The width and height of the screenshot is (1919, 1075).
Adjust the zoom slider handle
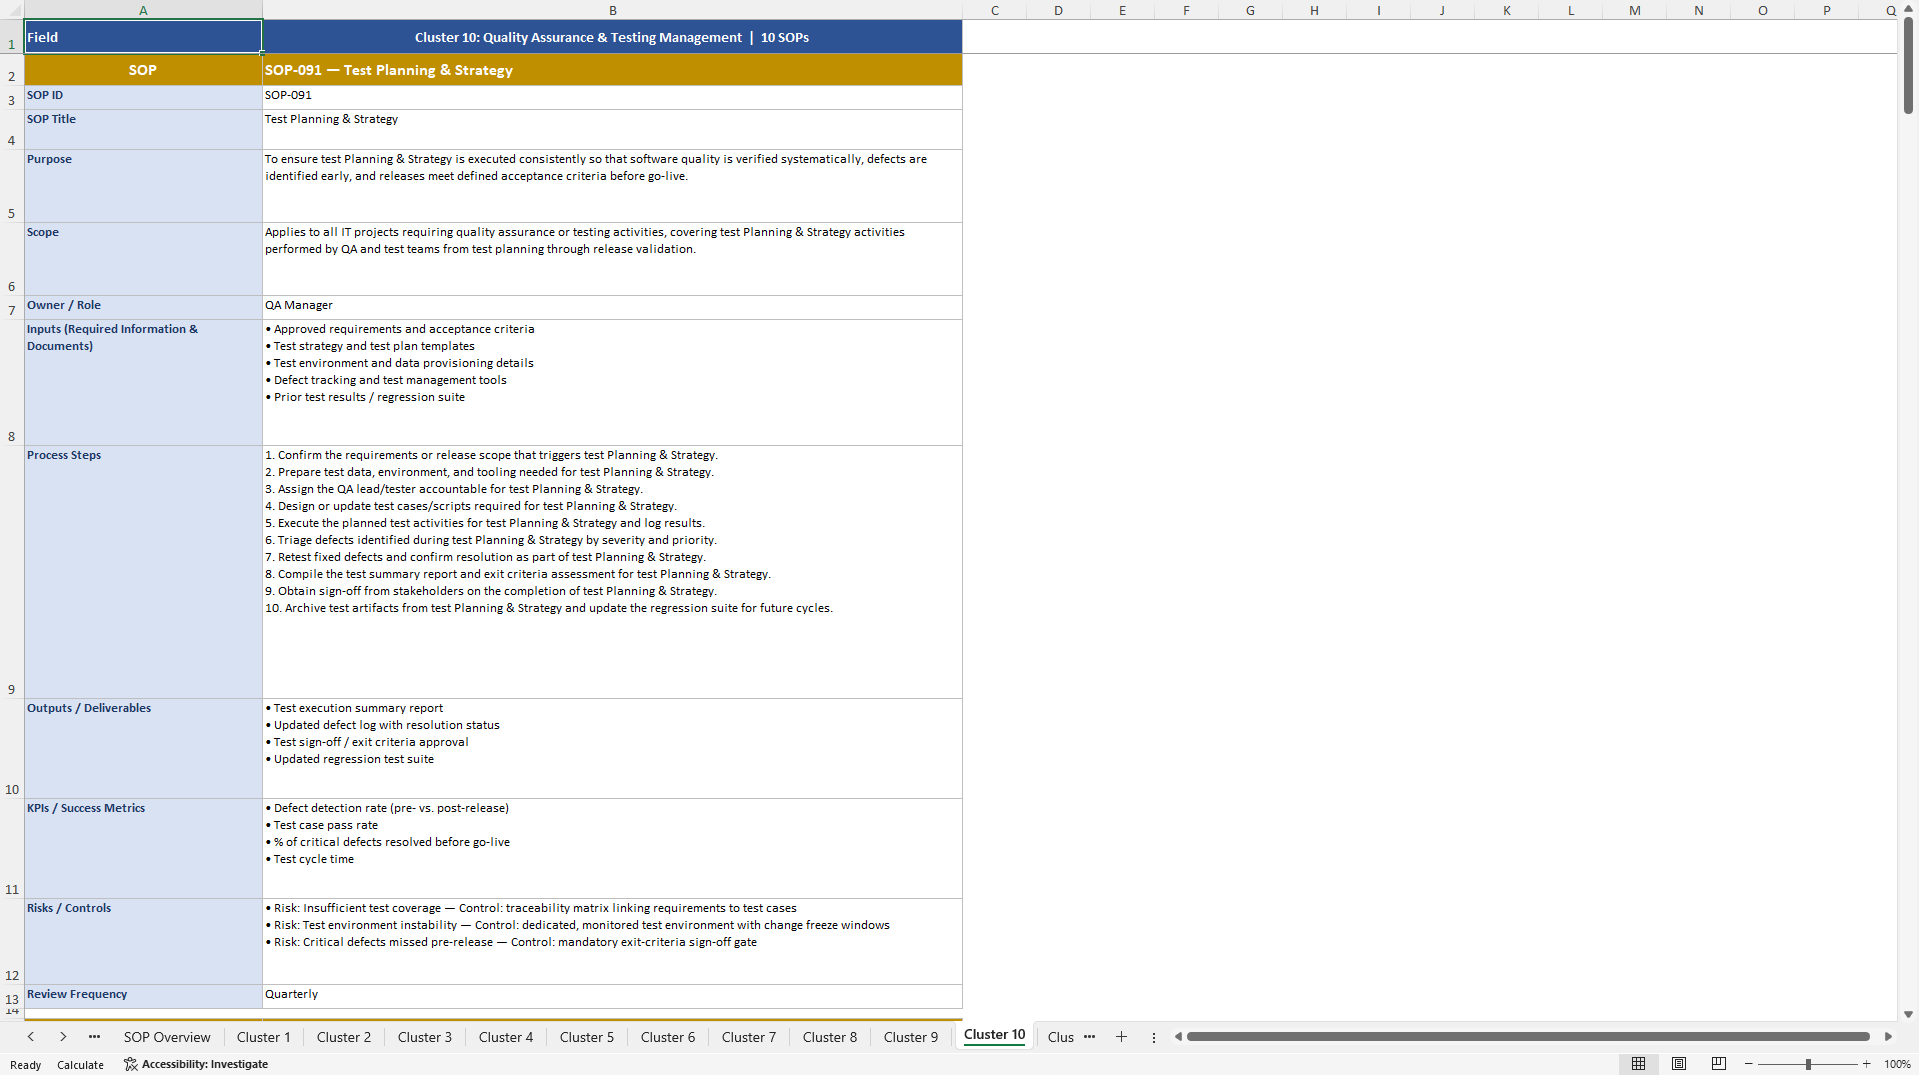click(1808, 1064)
